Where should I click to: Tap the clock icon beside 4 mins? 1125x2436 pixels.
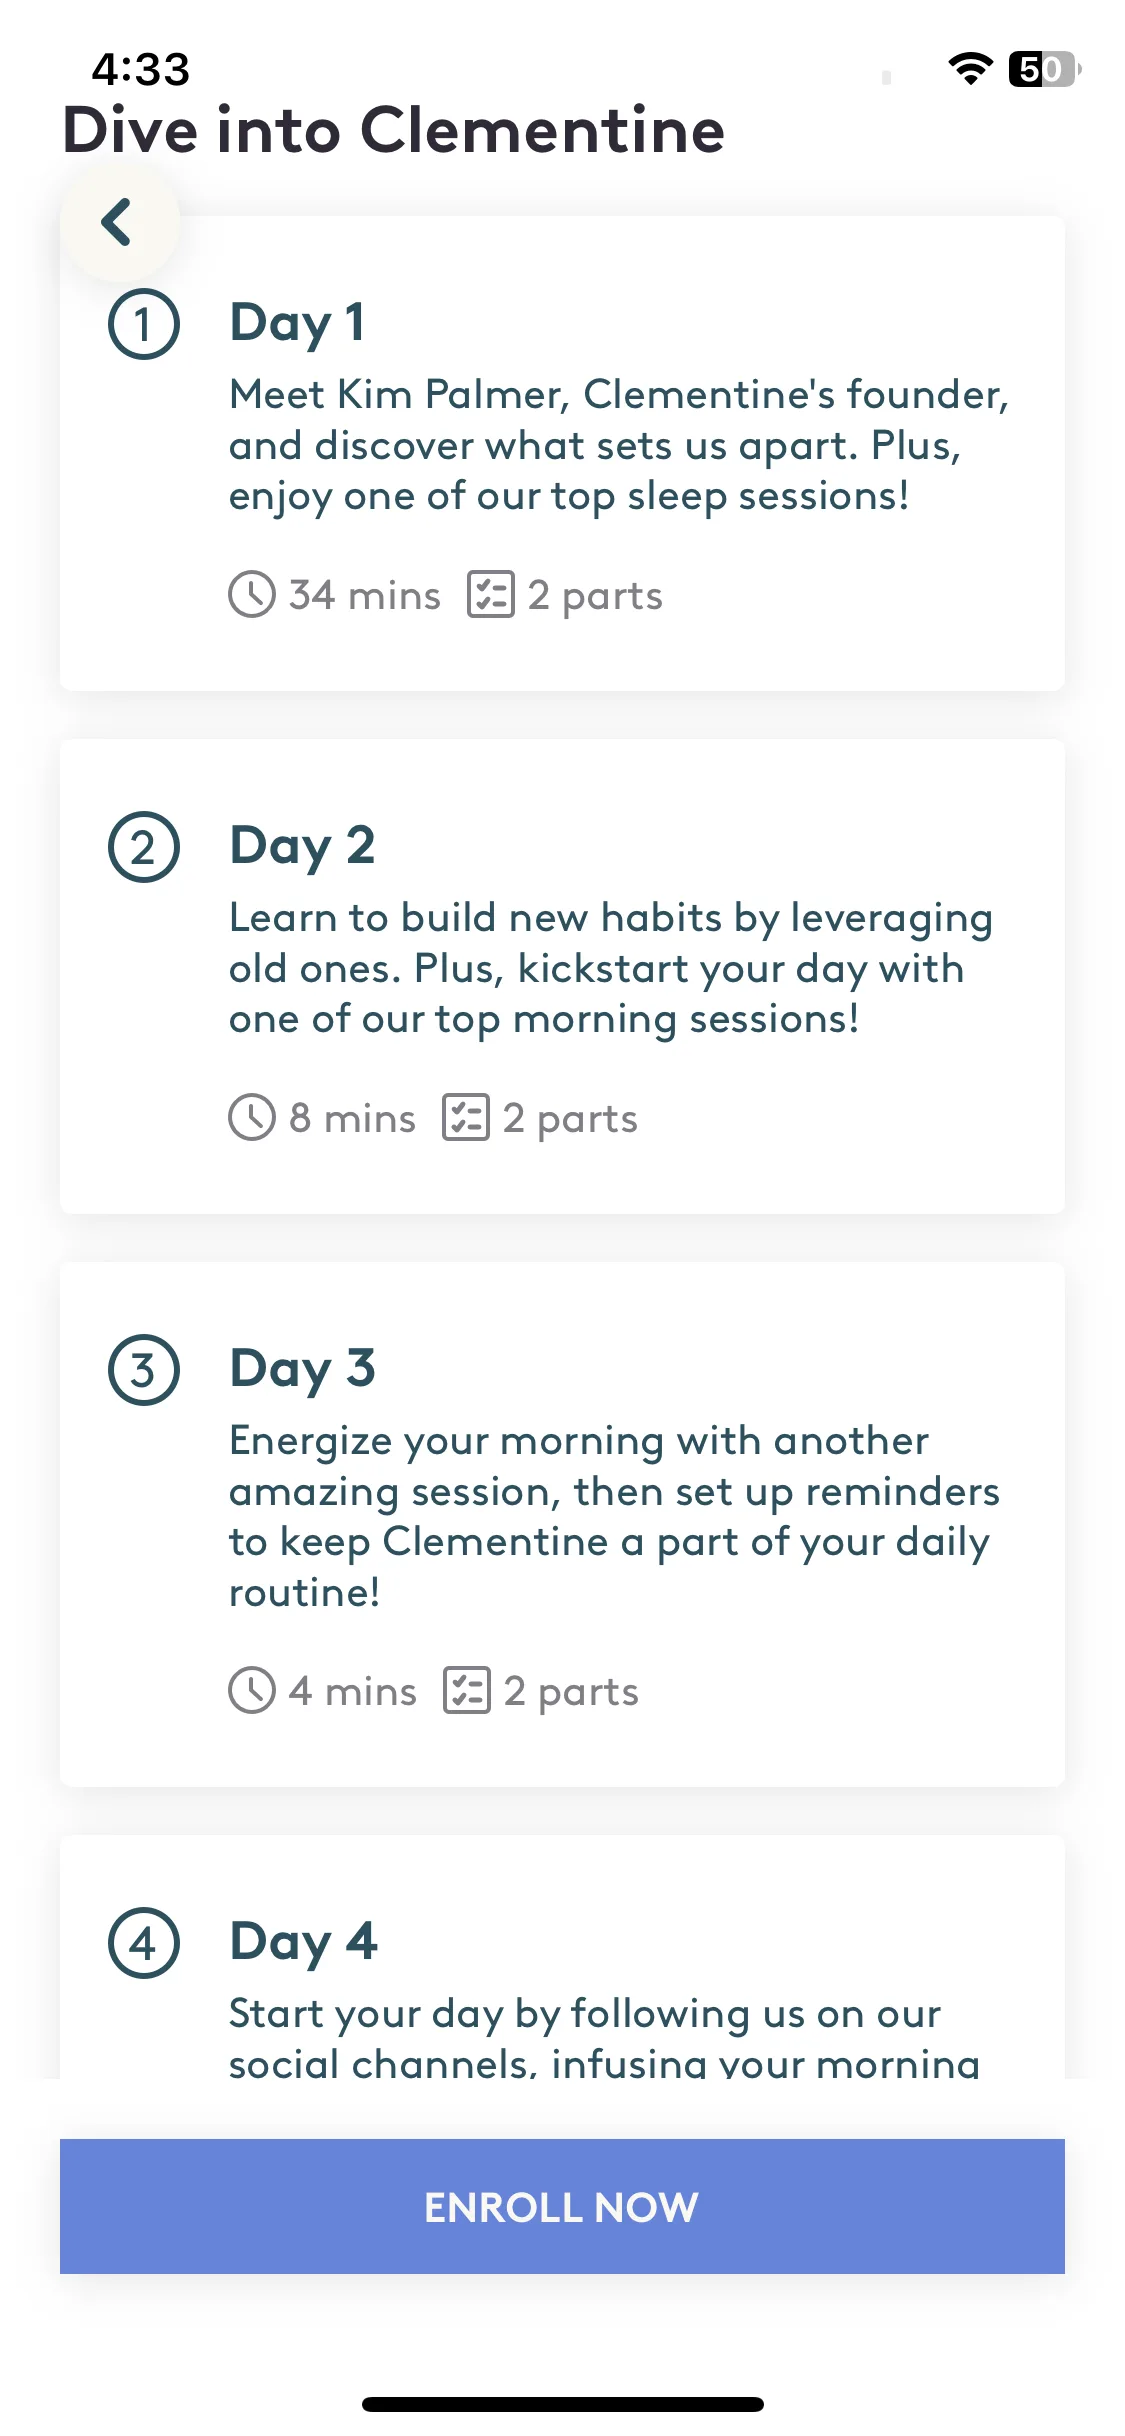(252, 1691)
